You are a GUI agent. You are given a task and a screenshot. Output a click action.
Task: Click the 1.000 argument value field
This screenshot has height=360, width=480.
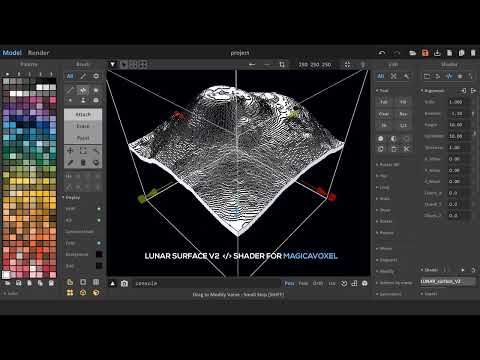pos(459,102)
